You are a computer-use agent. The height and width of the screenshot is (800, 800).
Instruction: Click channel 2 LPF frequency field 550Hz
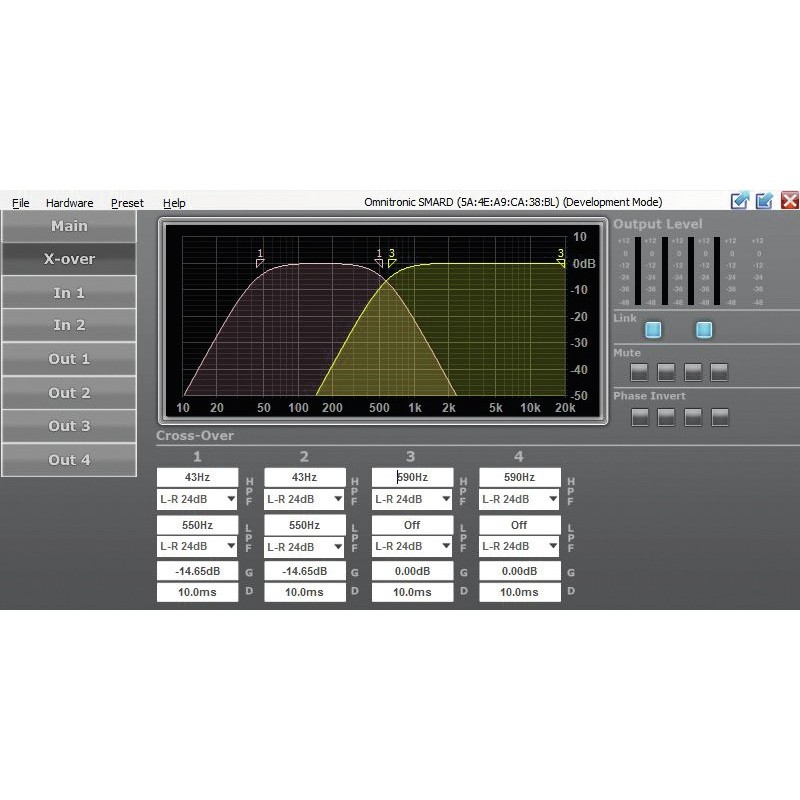click(305, 525)
